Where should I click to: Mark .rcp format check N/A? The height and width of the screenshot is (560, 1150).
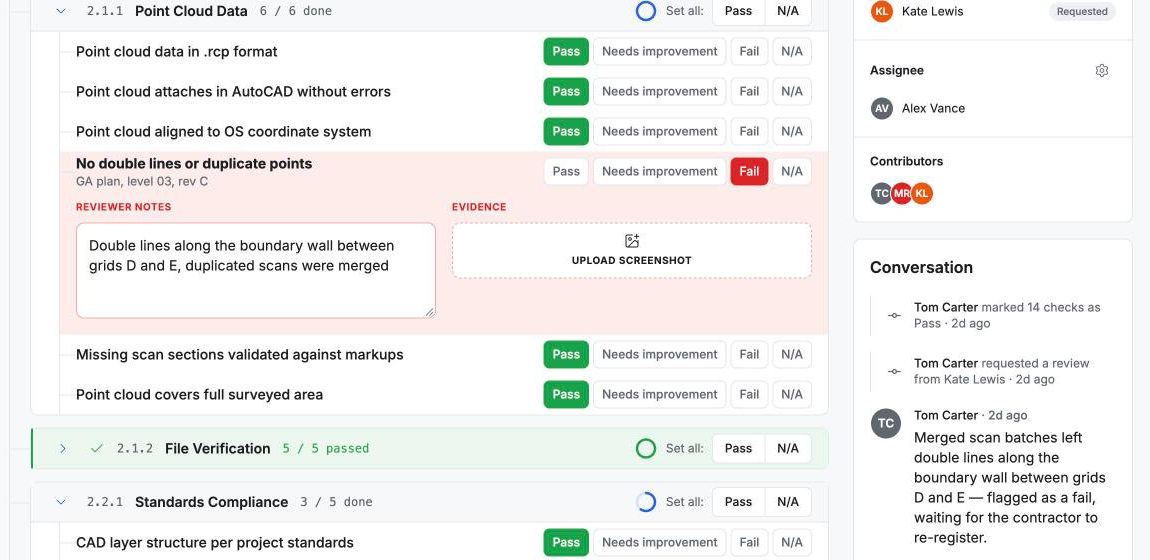(791, 51)
